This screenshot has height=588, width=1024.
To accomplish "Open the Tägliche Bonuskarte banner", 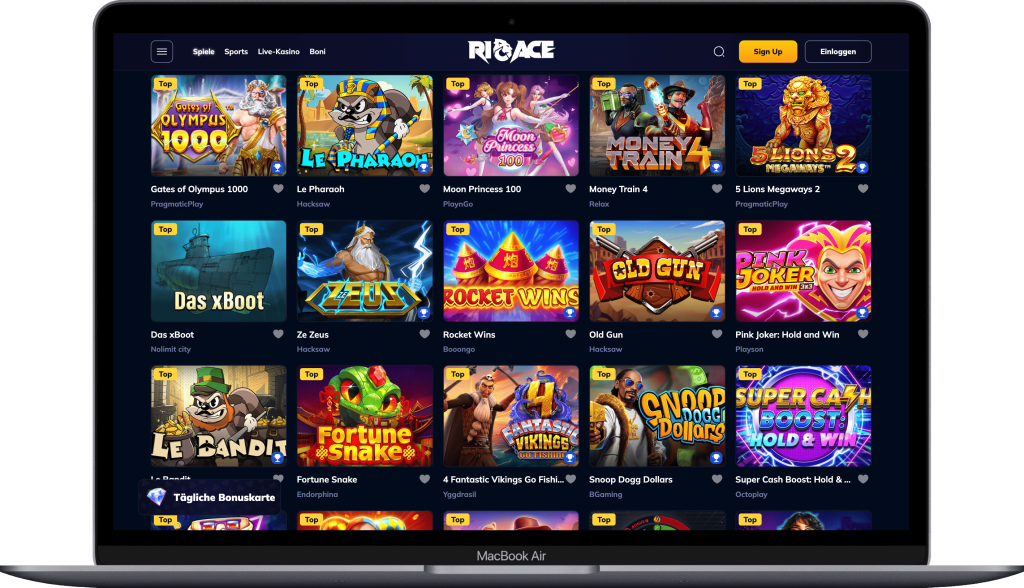I will click(x=210, y=497).
